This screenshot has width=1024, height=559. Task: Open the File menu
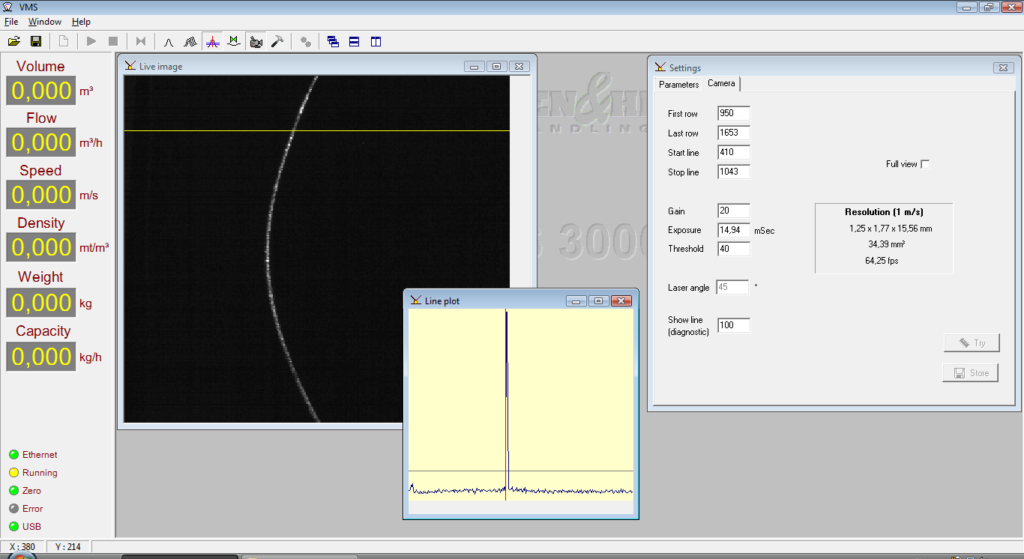coord(11,21)
